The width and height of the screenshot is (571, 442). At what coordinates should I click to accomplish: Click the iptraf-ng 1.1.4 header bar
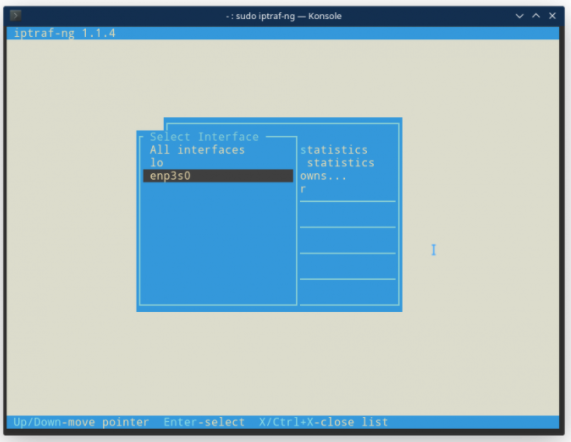(x=283, y=33)
